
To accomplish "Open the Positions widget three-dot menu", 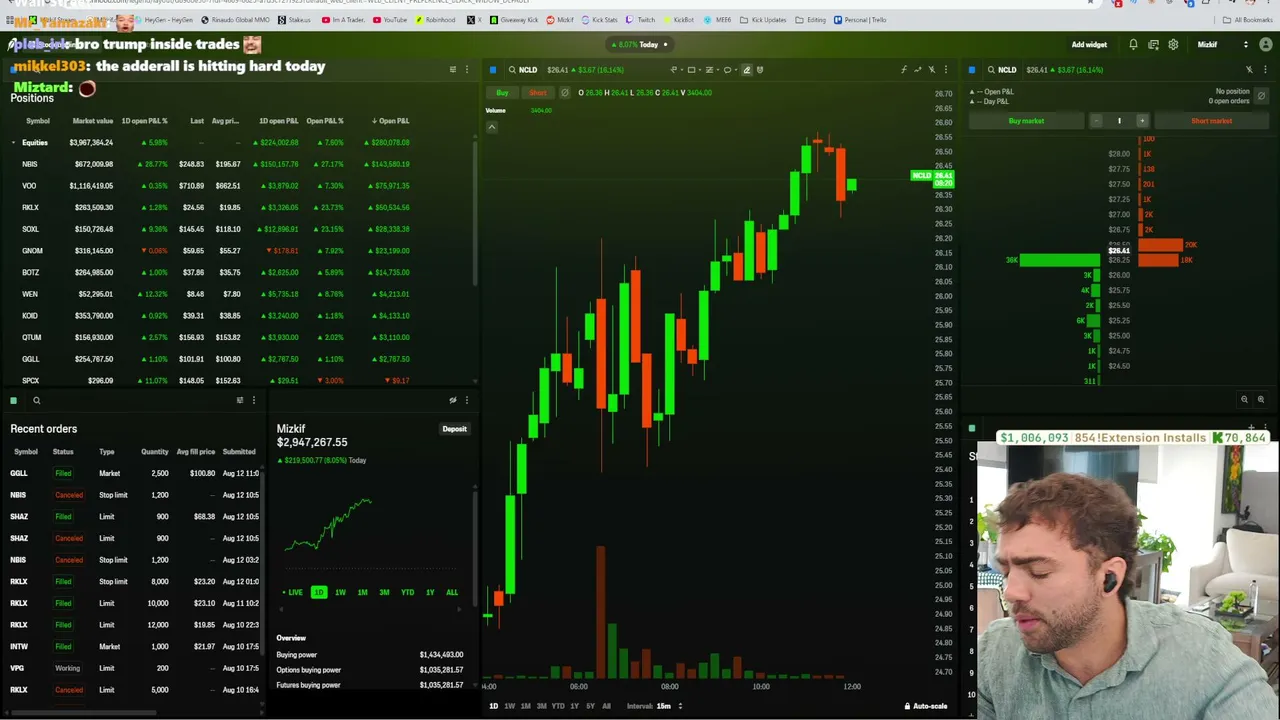I will pos(466,70).
